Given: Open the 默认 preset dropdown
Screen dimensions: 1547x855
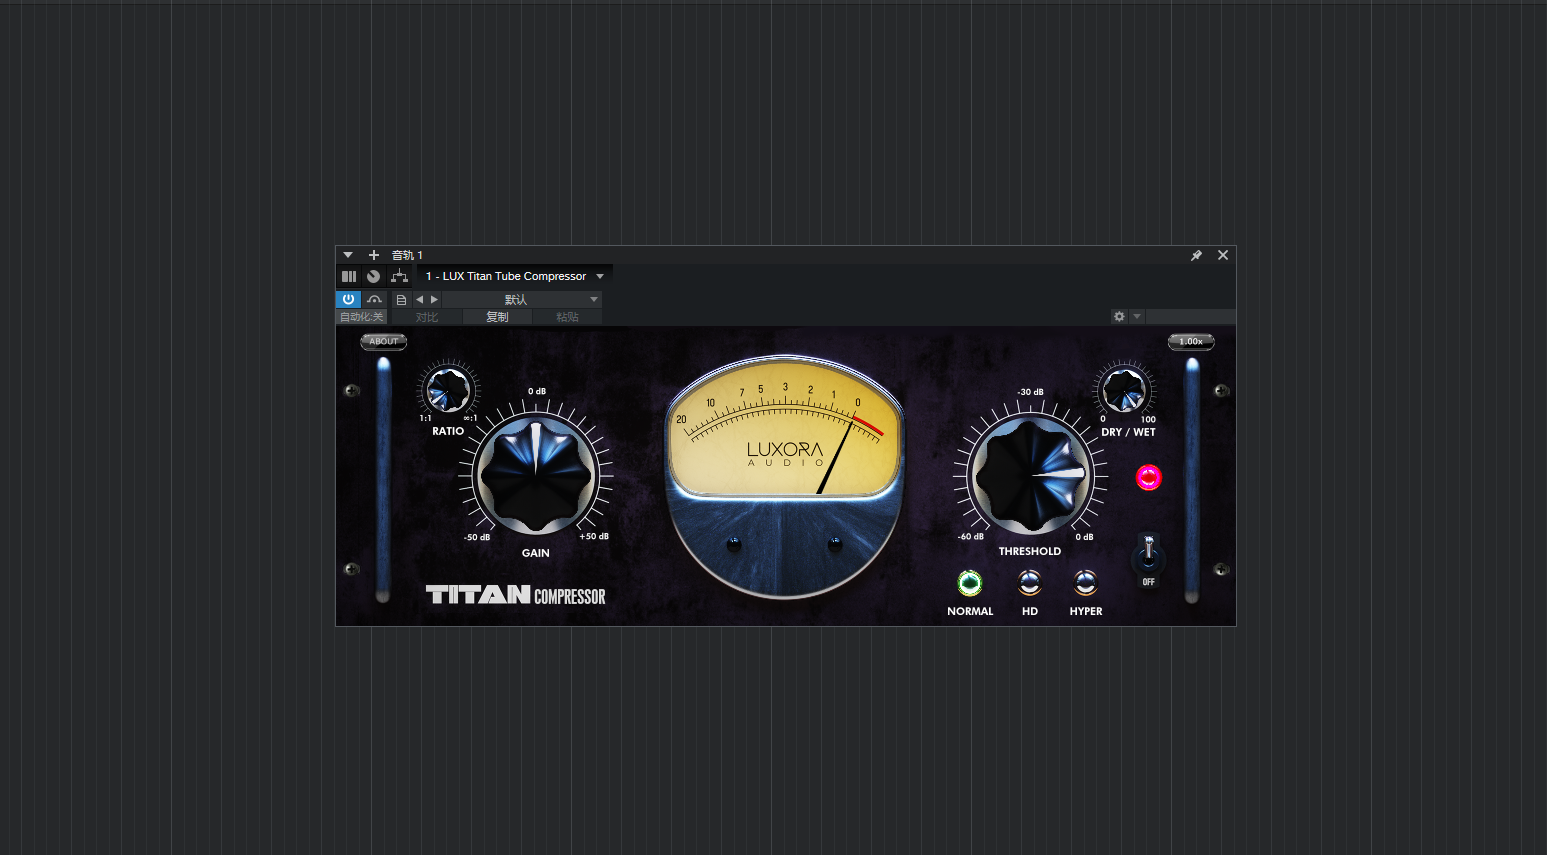Looking at the screenshot, I should (523, 299).
